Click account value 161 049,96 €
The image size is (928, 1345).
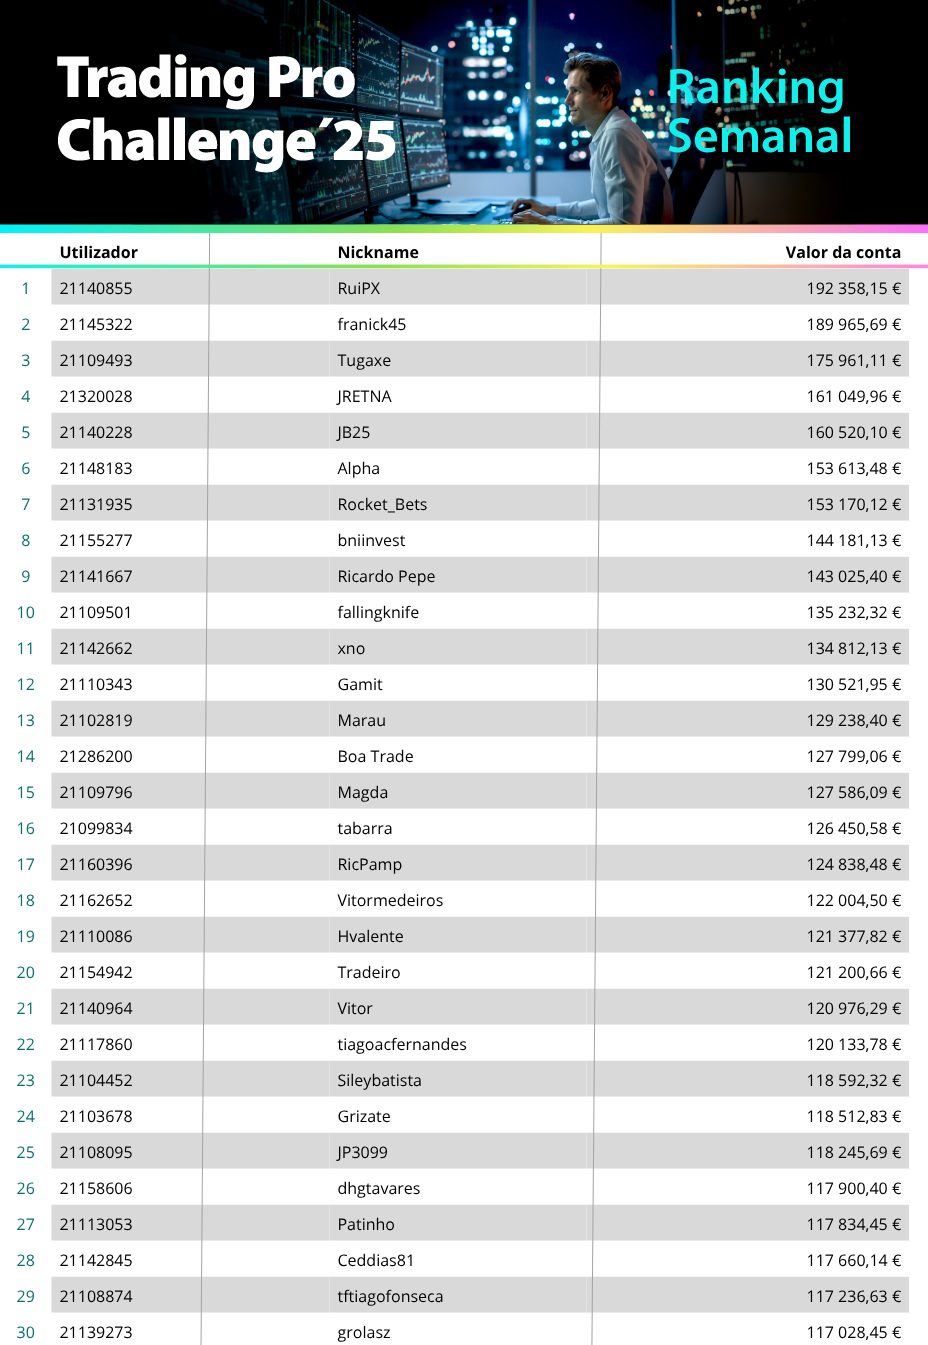coord(853,396)
